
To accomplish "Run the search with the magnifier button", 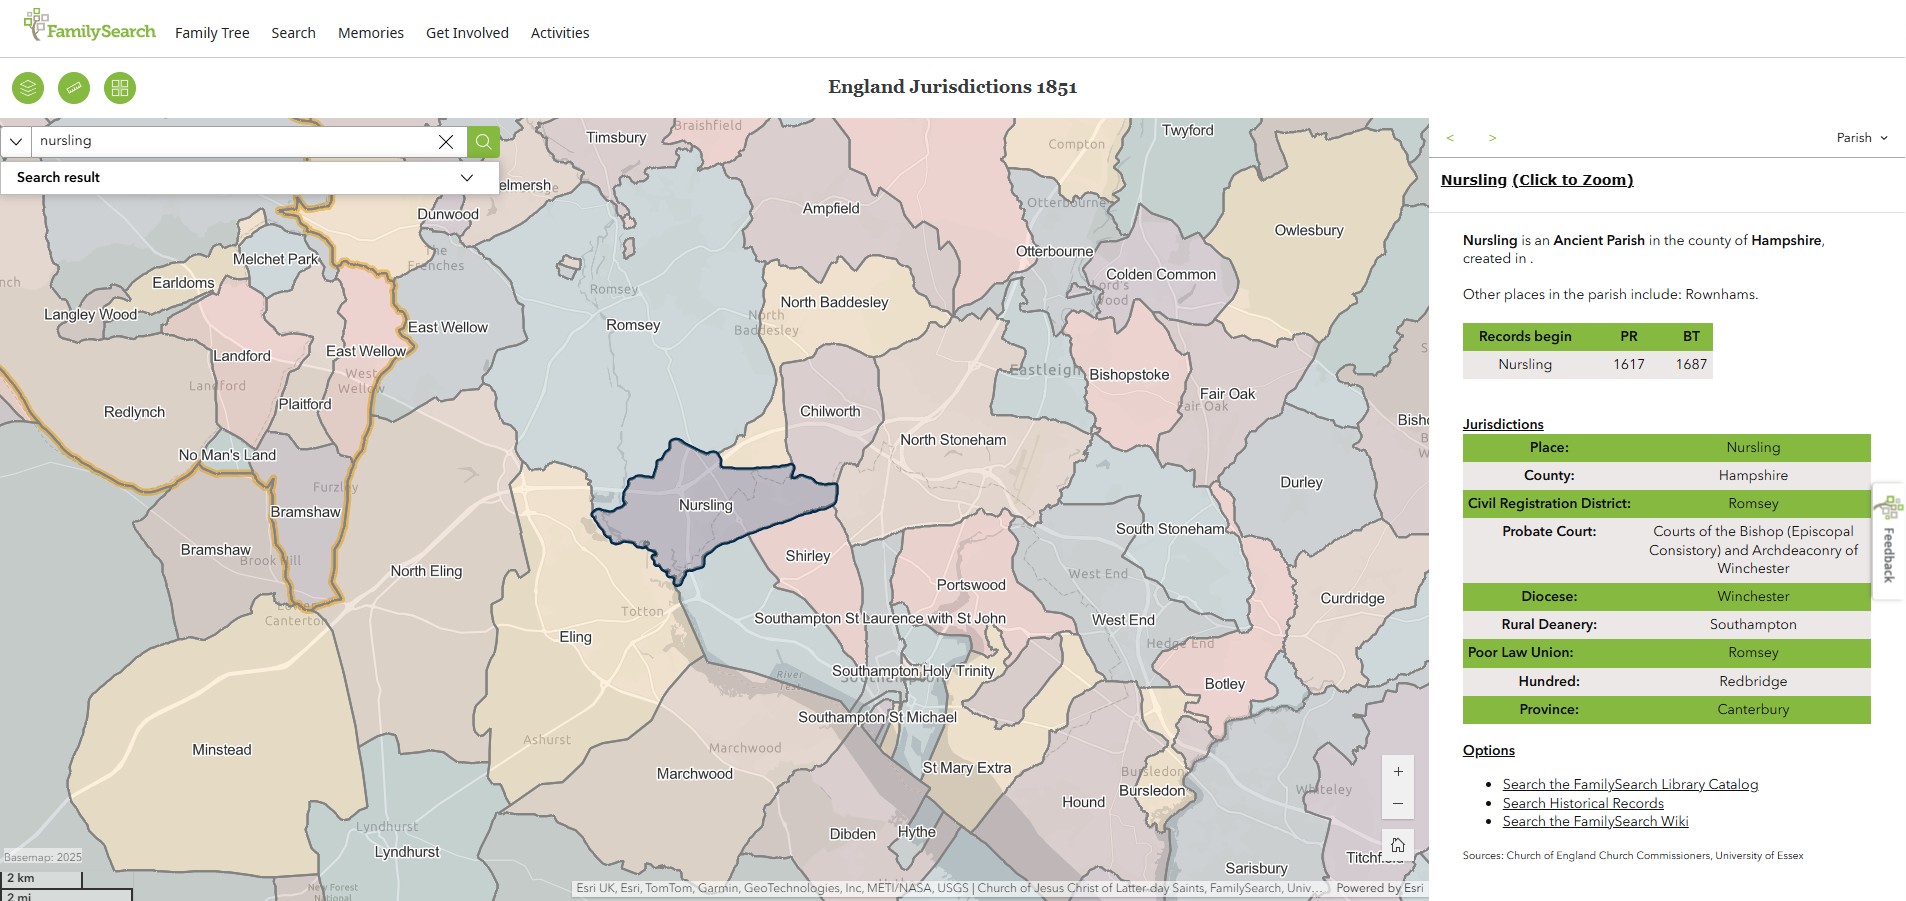I will (483, 141).
